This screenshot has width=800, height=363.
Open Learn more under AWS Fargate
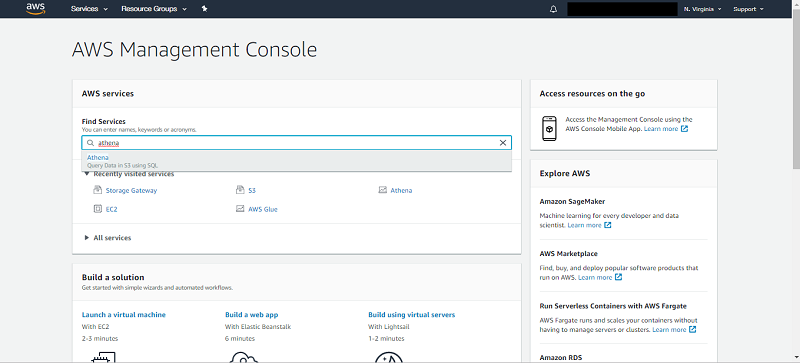tap(669, 330)
